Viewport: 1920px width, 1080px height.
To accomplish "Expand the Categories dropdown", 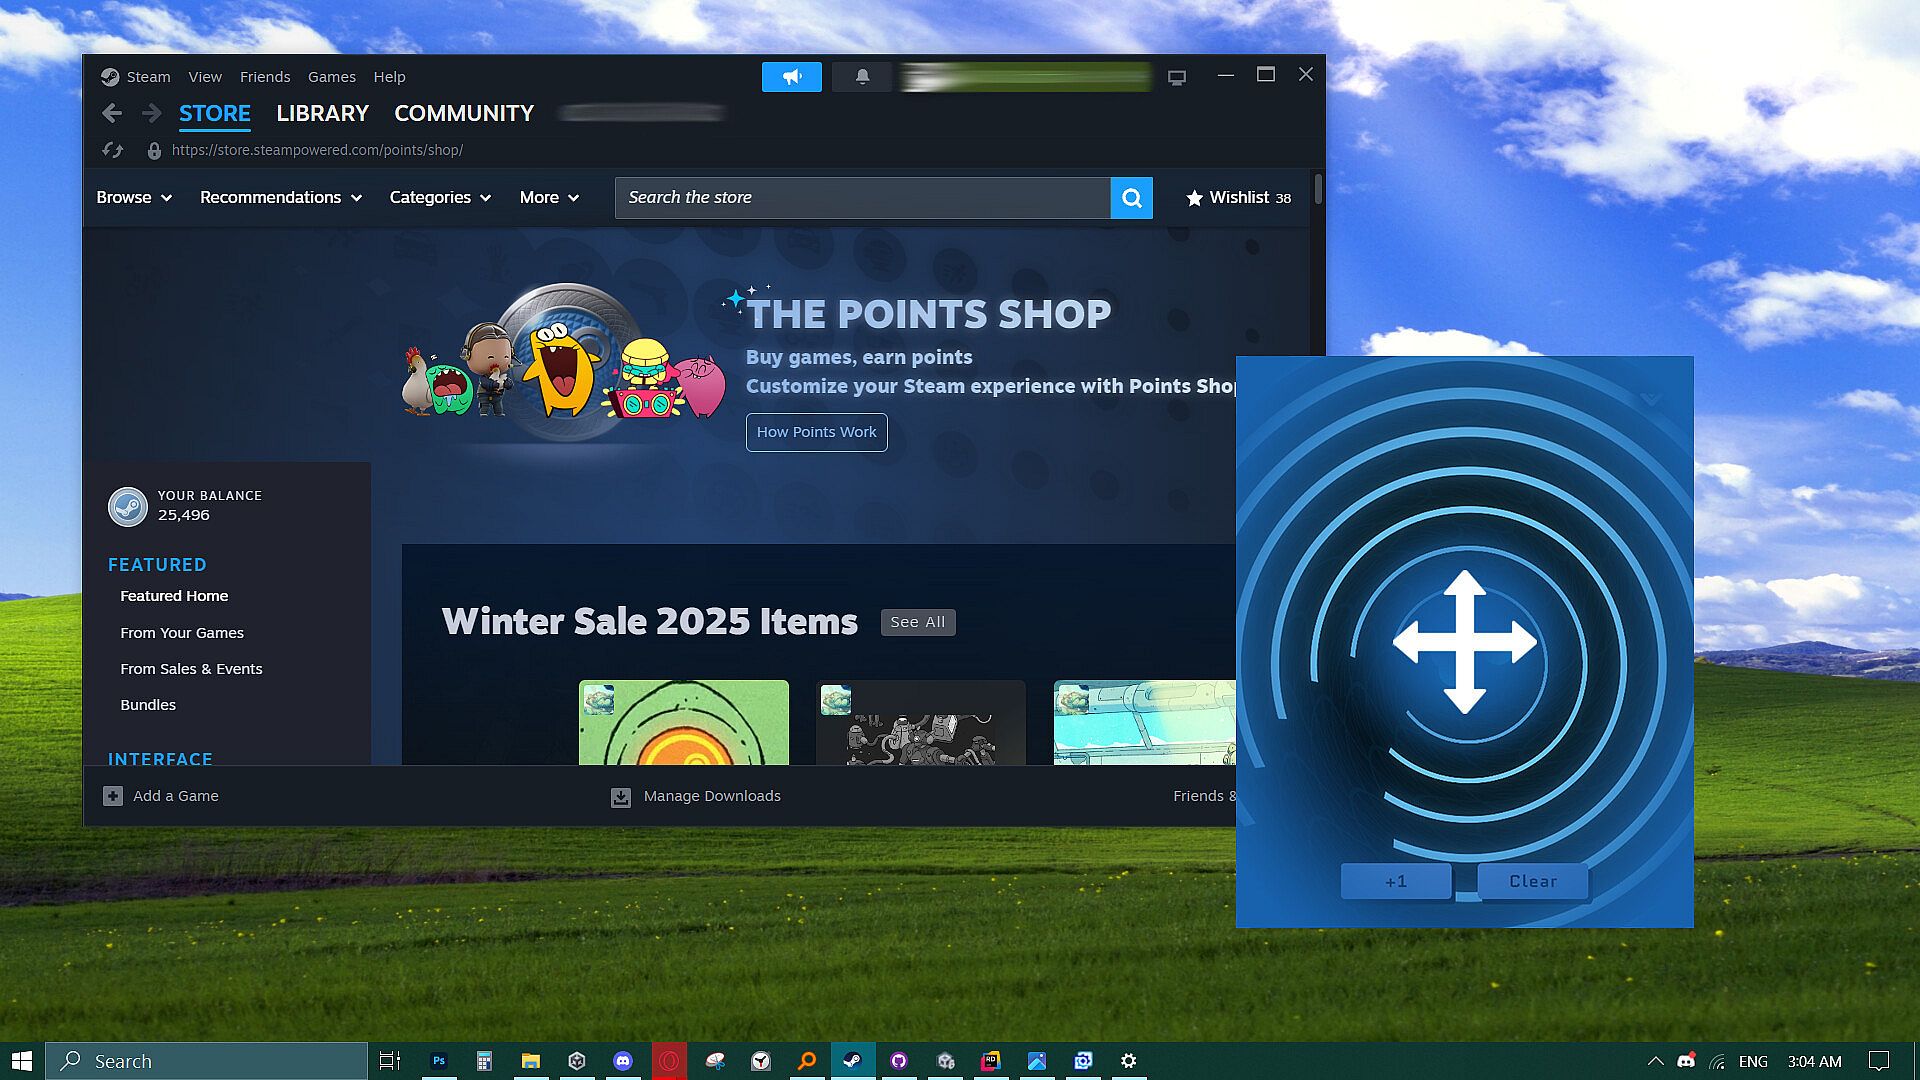I will pos(440,198).
